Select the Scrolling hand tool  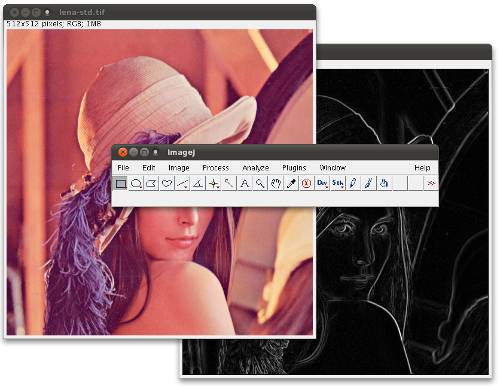tap(275, 183)
